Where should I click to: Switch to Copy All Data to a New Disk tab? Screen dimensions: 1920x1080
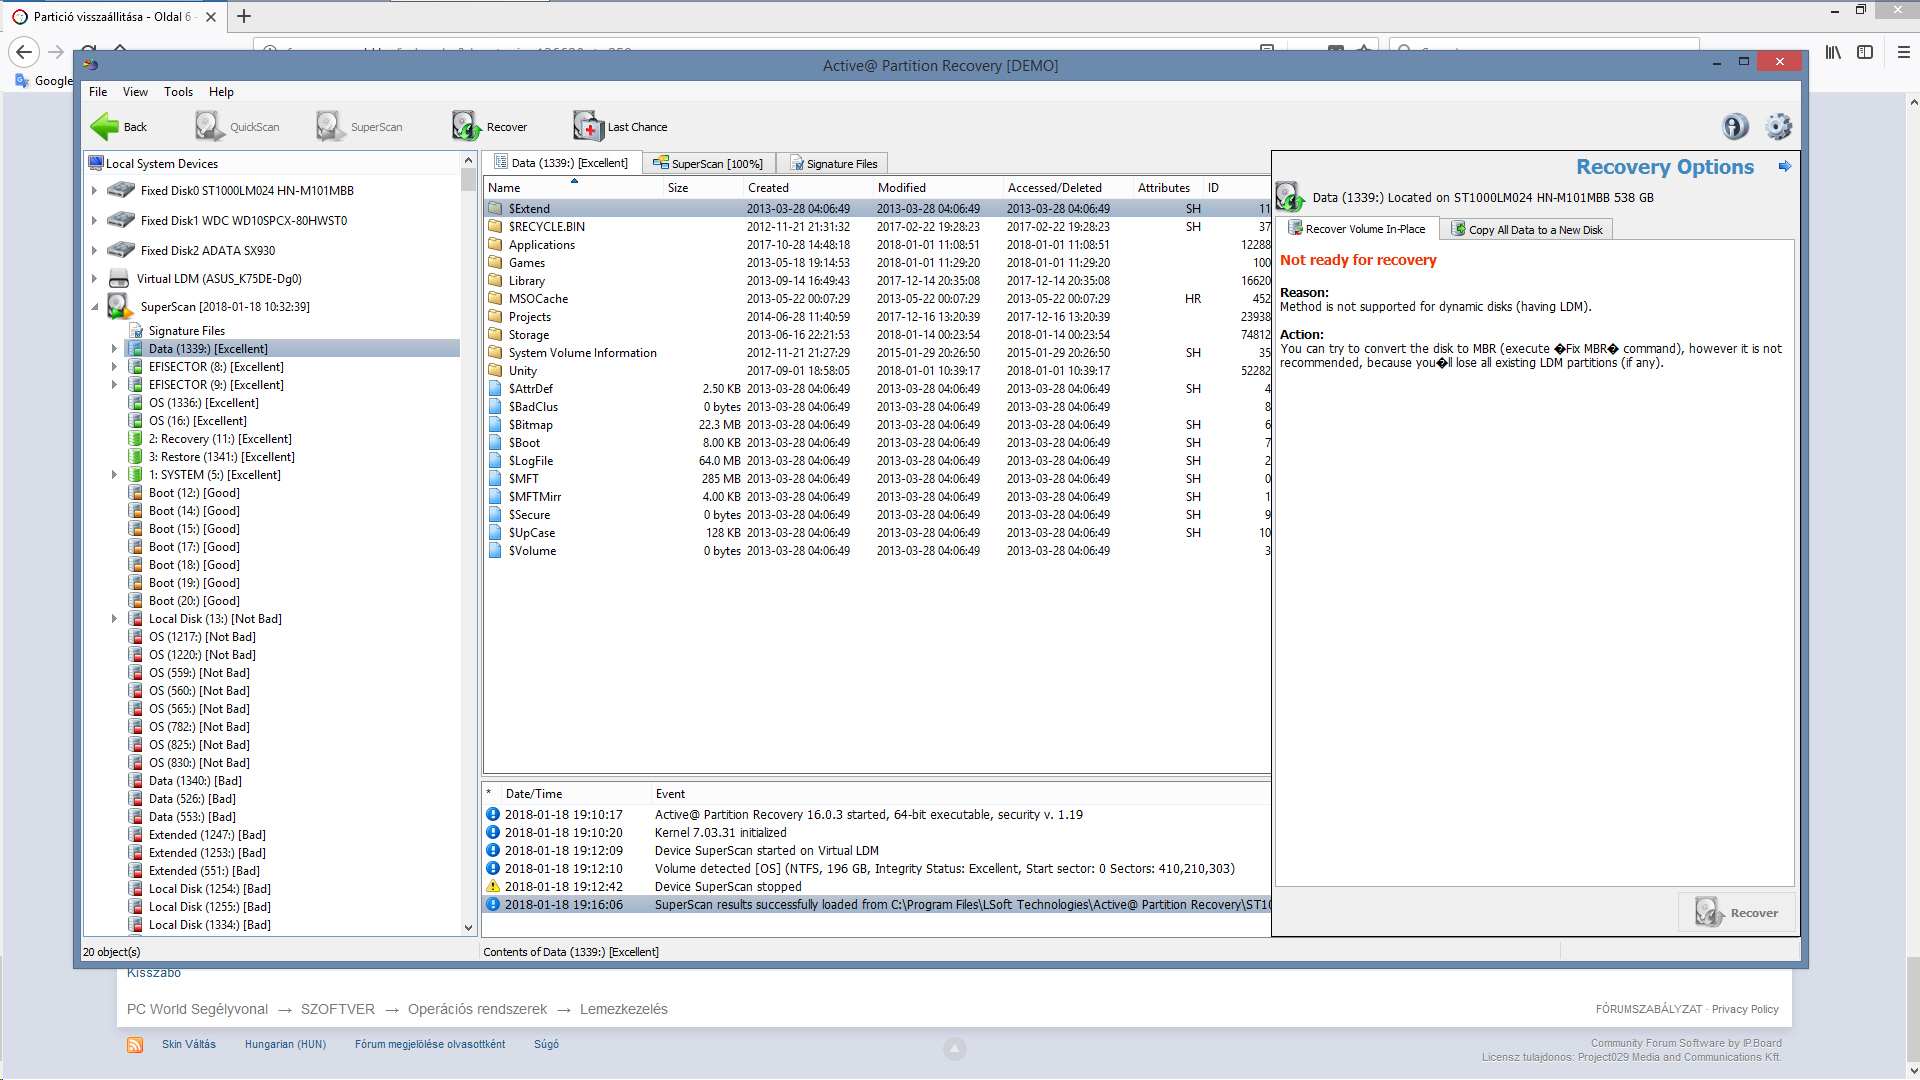[1527, 230]
